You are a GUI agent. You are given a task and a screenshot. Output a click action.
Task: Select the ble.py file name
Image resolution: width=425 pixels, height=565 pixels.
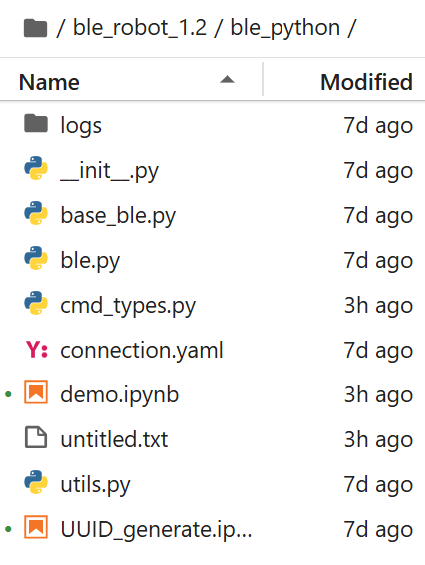(x=90, y=261)
